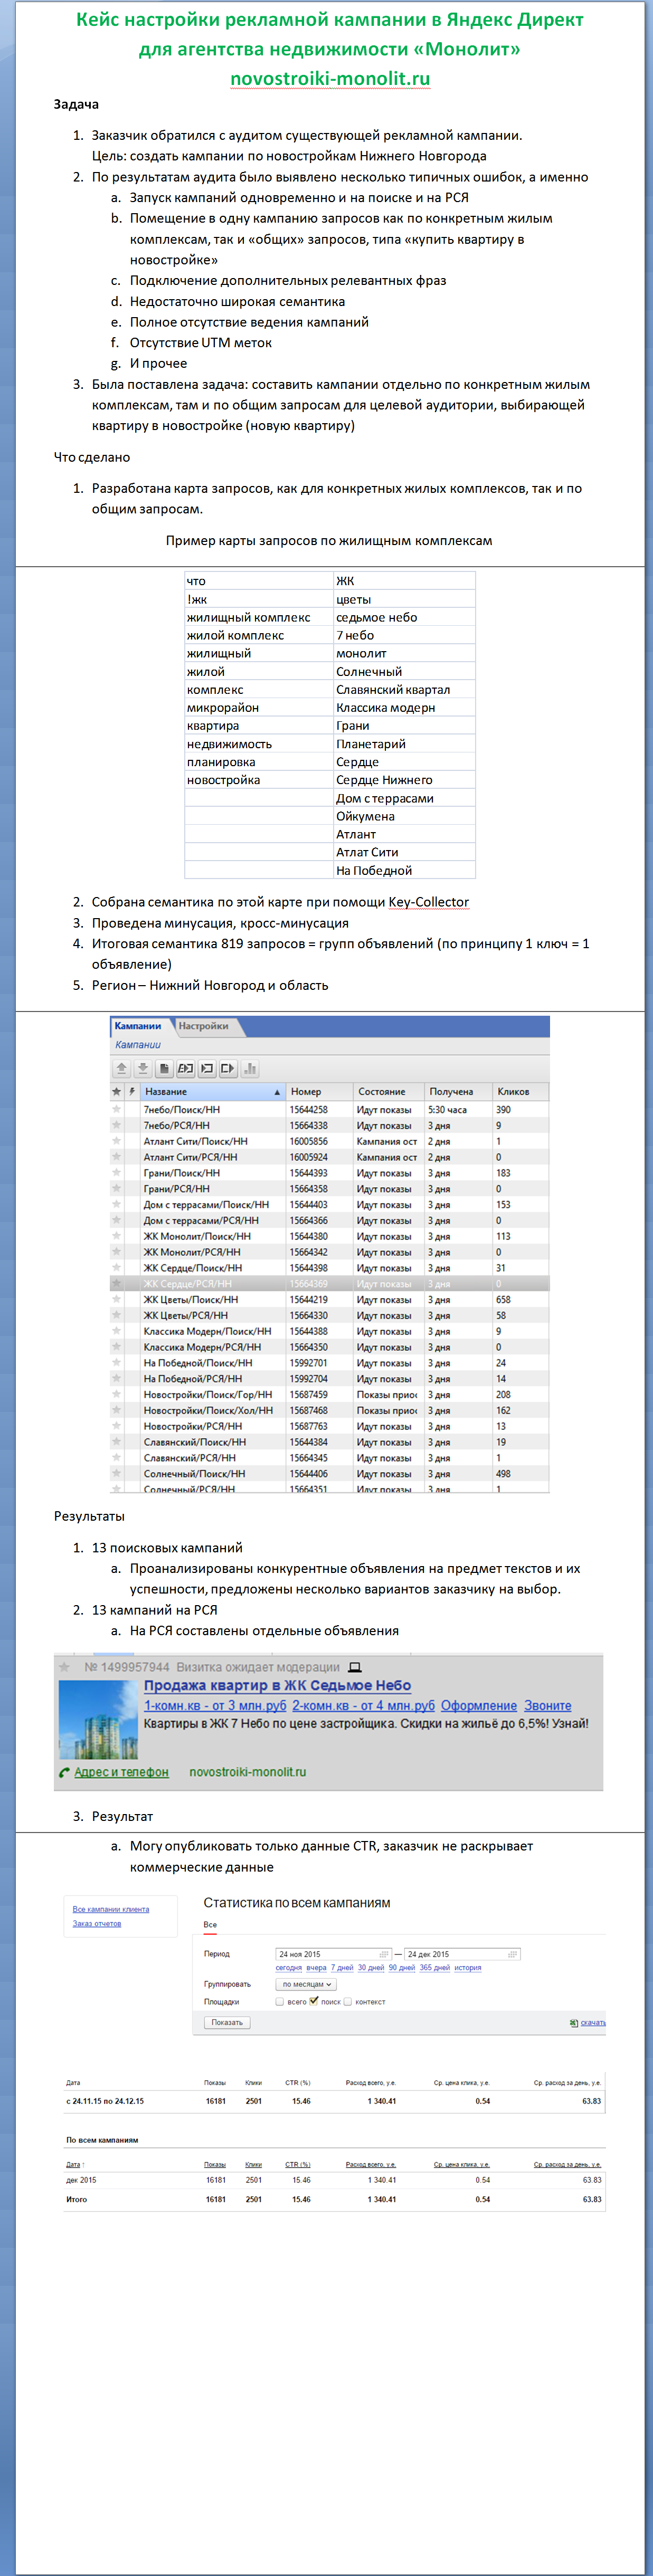This screenshot has width=653, height=2576.
Task: Open 'Все кампании клиента' link
Action: [x=111, y=1909]
